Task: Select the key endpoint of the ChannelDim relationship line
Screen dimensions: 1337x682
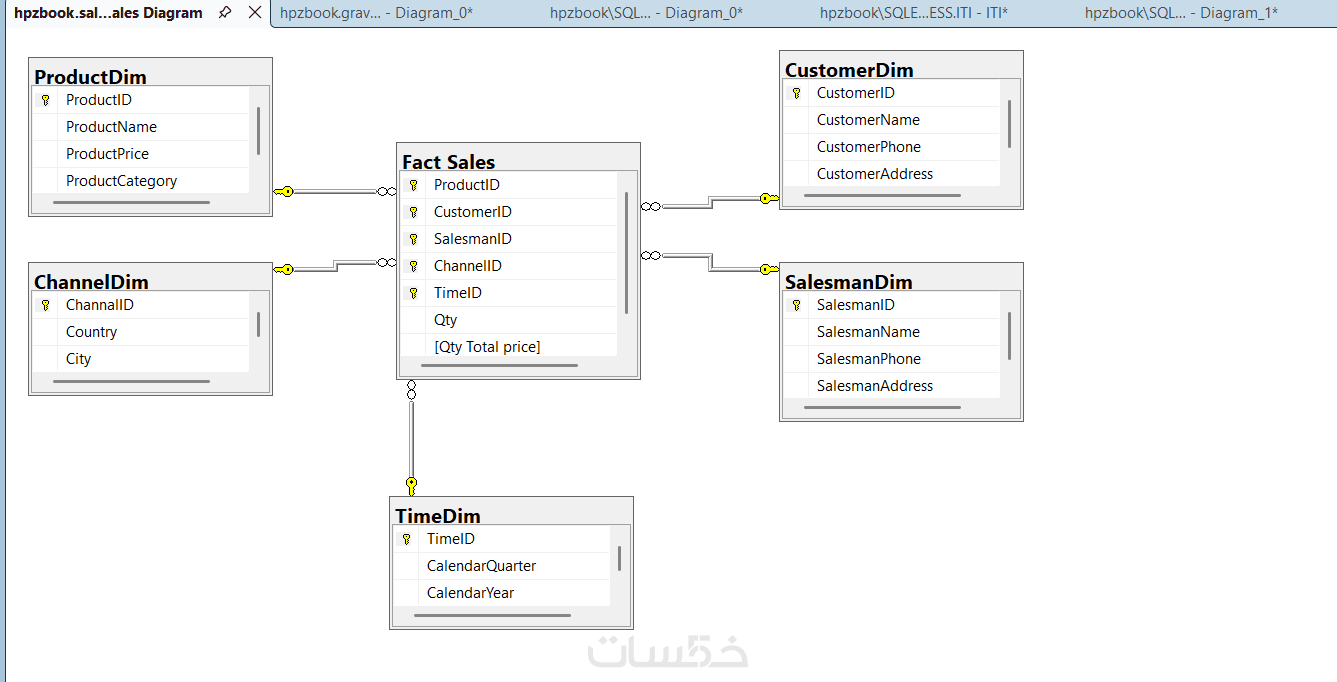Action: (284, 269)
